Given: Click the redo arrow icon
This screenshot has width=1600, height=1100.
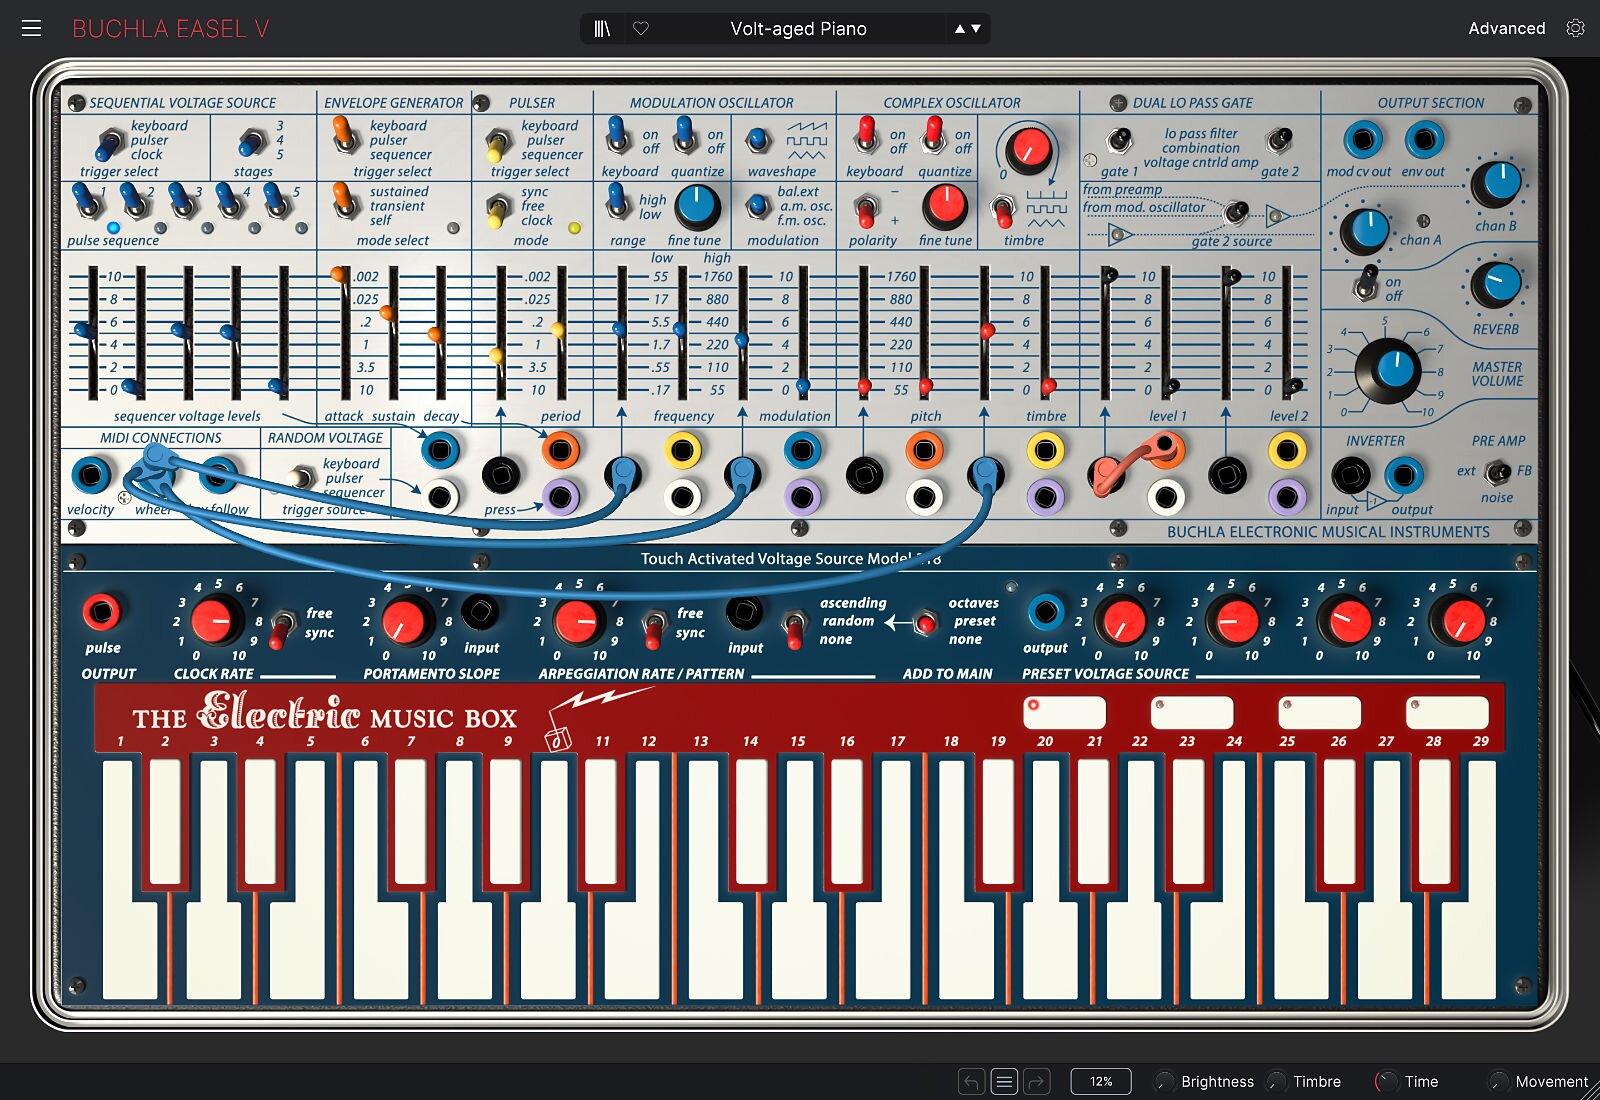Looking at the screenshot, I should [x=1037, y=1081].
